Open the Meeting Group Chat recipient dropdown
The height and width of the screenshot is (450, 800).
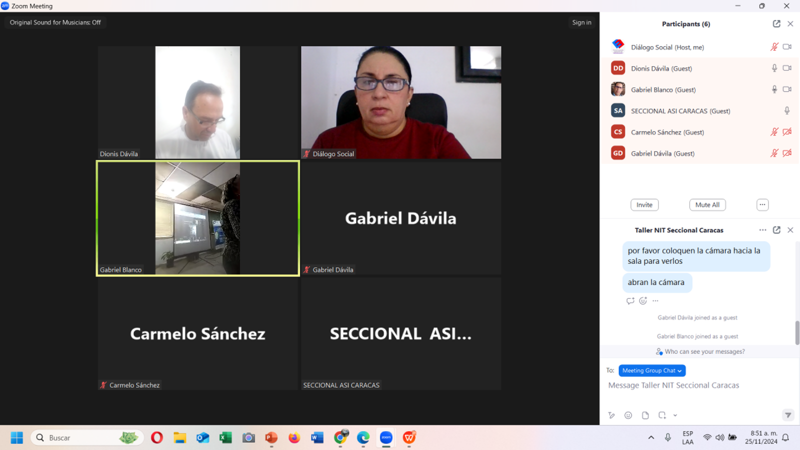click(x=652, y=370)
